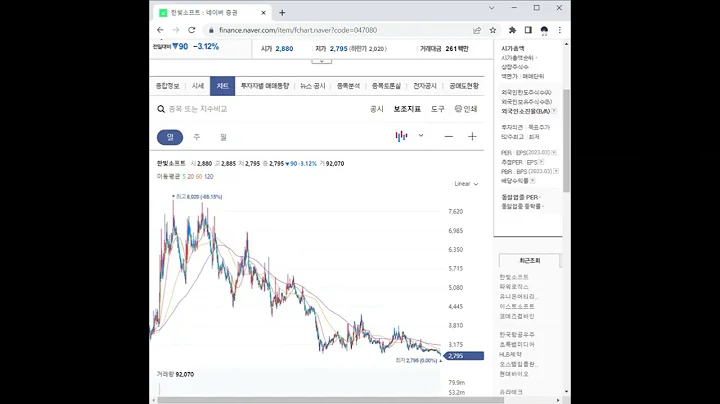720x404 pixels.
Task: Click the 최고 8,020 high marker
Action: coord(197,196)
